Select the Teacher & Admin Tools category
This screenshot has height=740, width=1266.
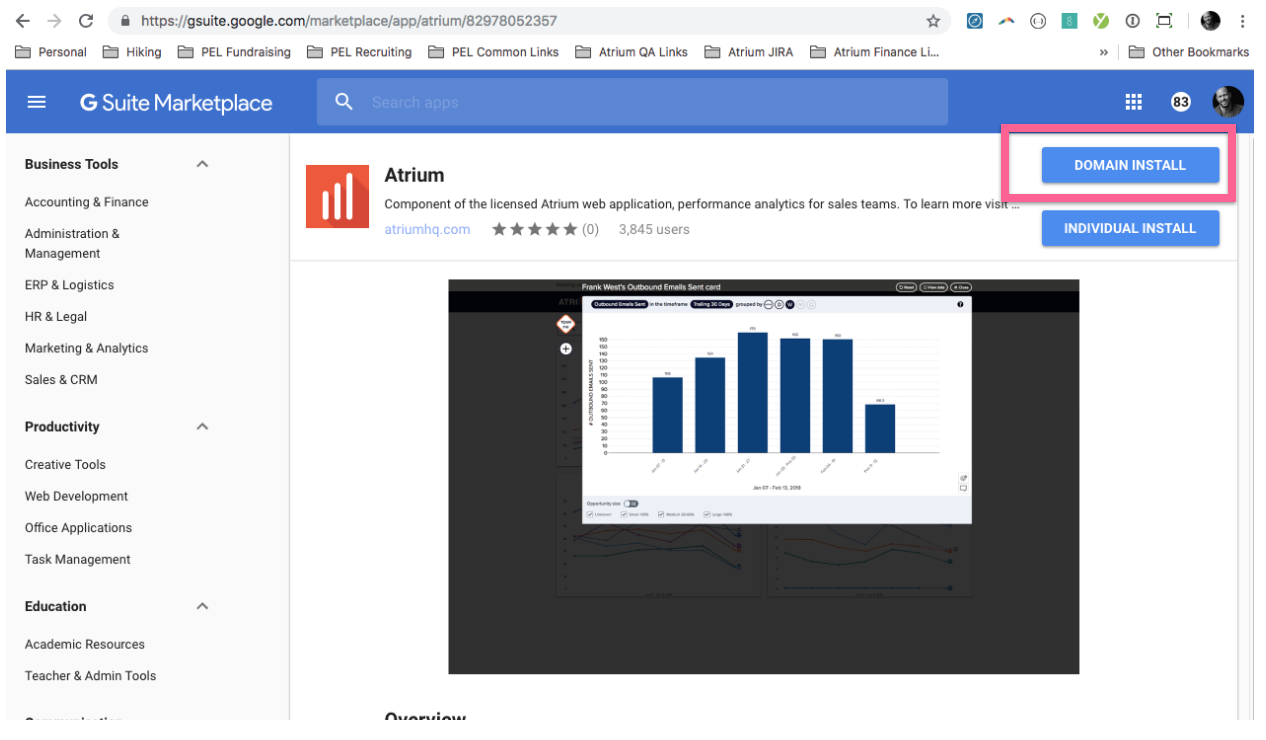click(x=91, y=676)
